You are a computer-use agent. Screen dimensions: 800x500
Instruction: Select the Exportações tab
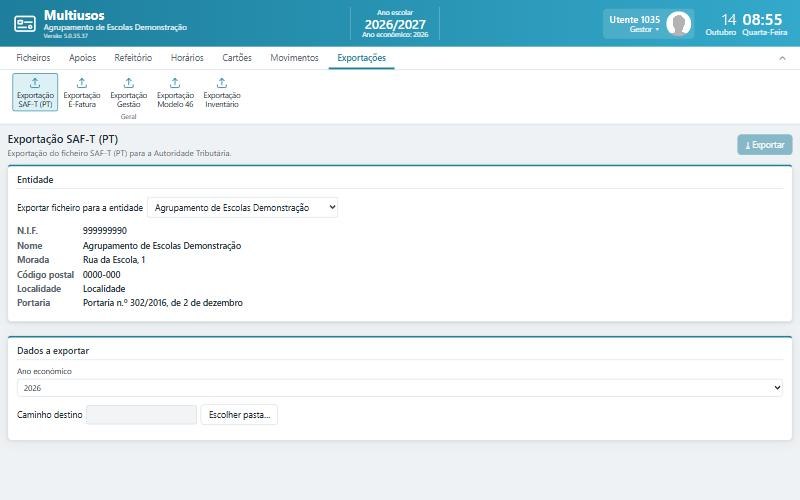coord(361,58)
